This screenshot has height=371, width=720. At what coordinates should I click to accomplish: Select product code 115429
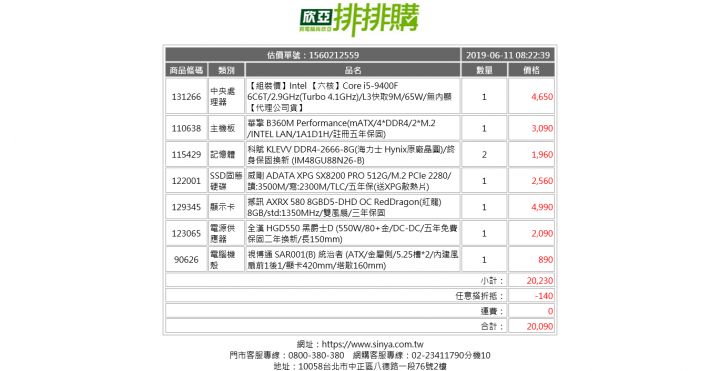click(x=186, y=155)
